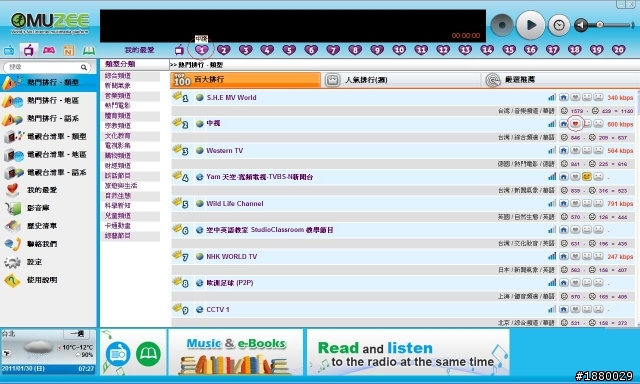The height and width of the screenshot is (384, 640).
Task: Mute audio with the speaker icon
Action: (x=581, y=25)
